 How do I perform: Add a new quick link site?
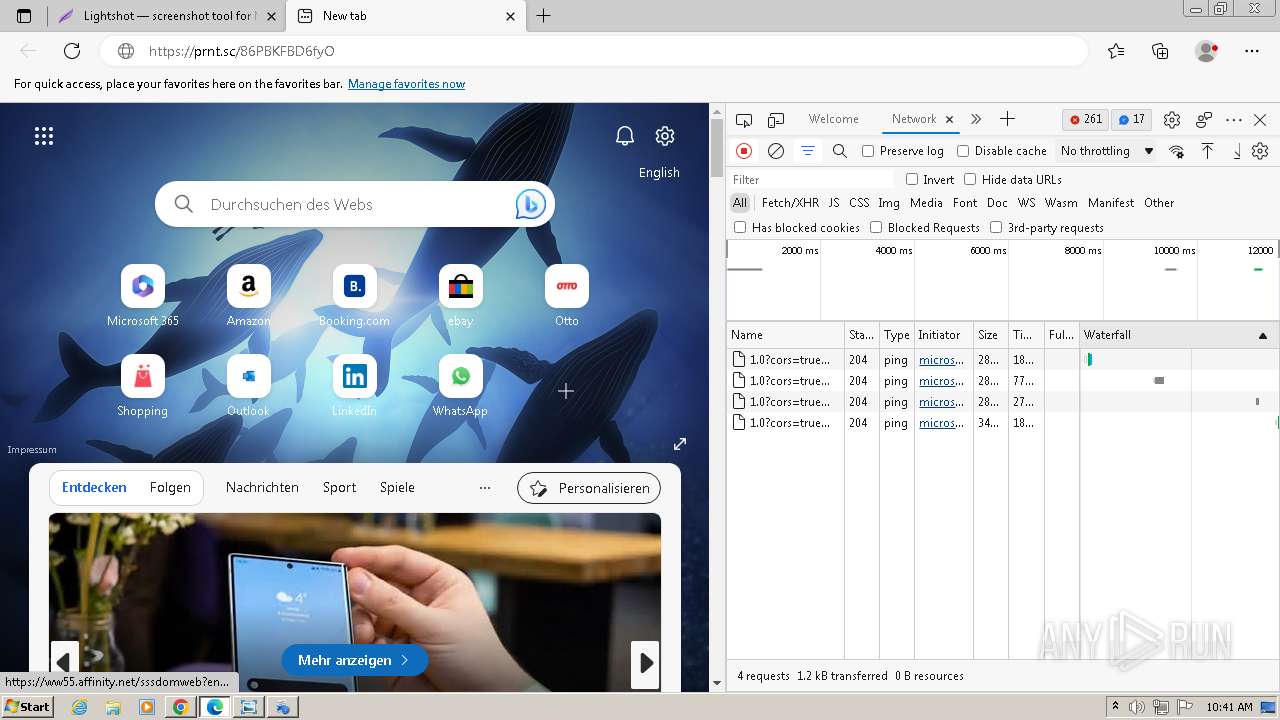click(x=566, y=391)
